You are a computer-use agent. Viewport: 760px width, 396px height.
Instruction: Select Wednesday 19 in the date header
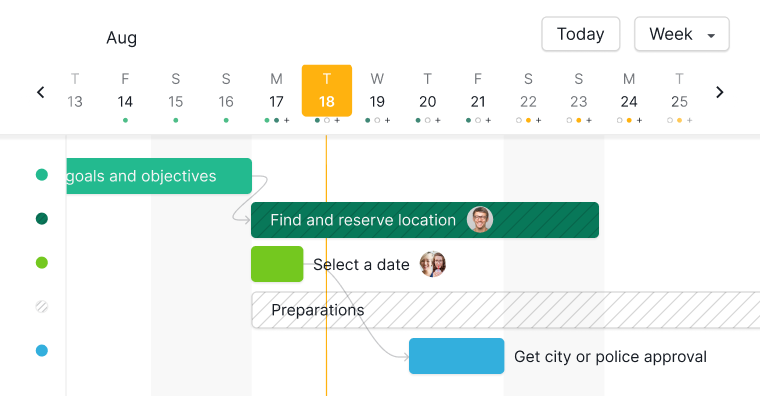pos(377,91)
